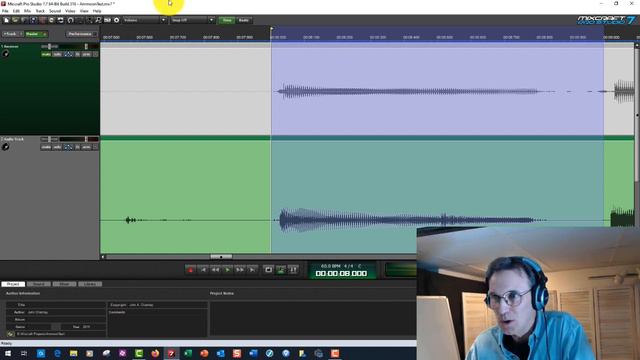Click the green Play button in transport
The image size is (640, 360).
click(227, 269)
